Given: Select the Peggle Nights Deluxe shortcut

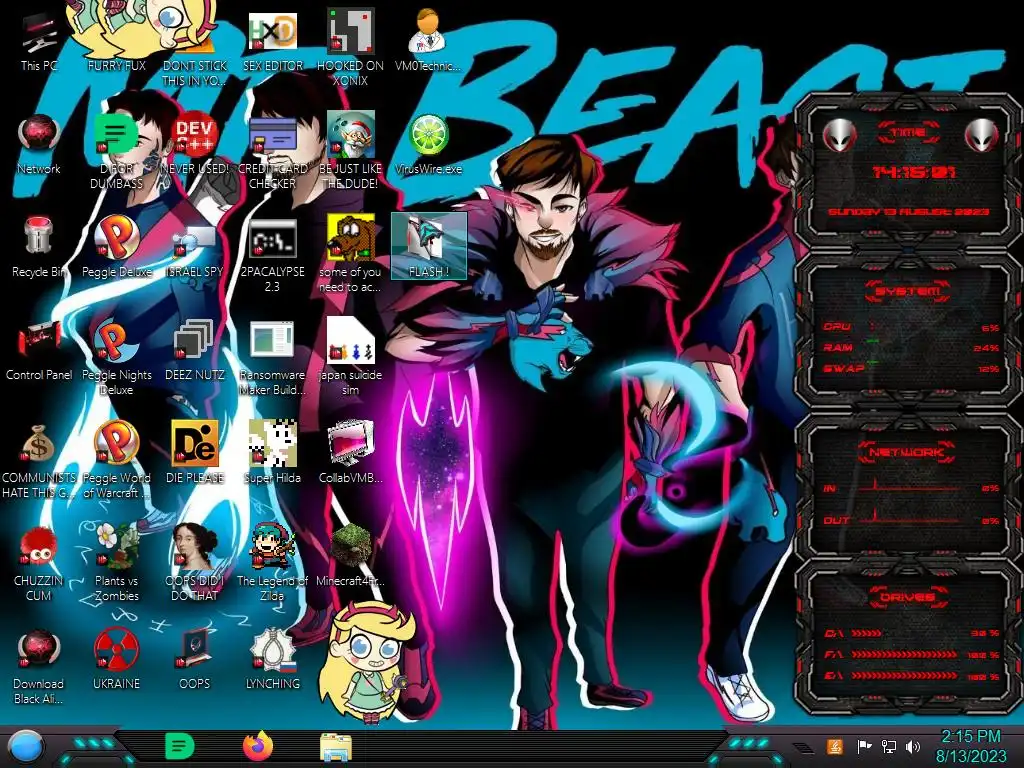Looking at the screenshot, I should (x=117, y=358).
